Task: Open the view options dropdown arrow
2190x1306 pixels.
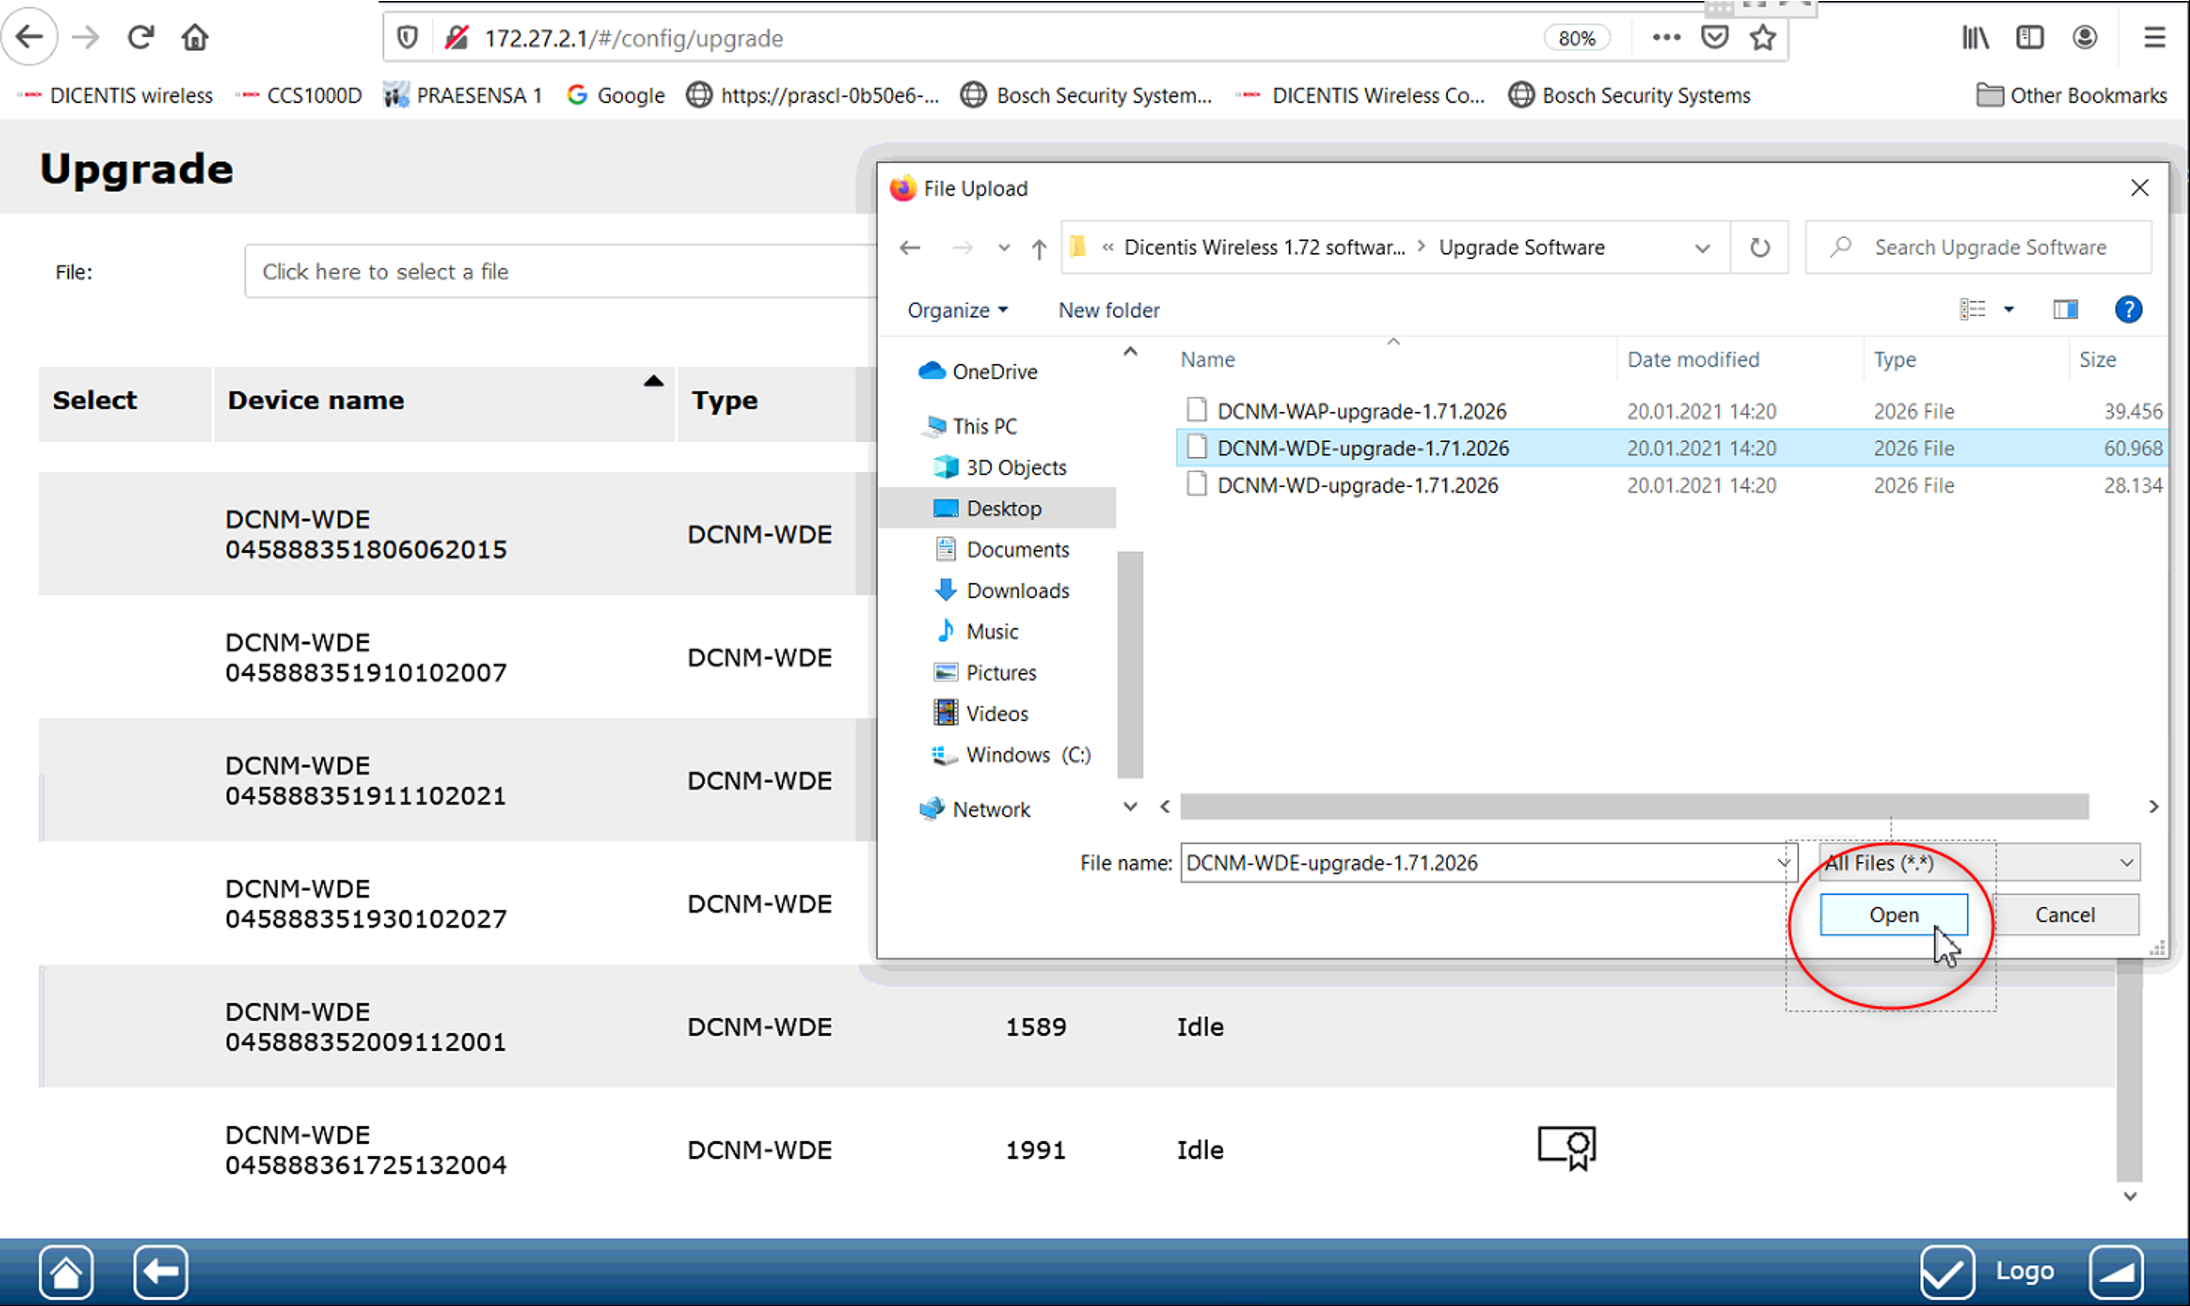Action: coord(2008,310)
